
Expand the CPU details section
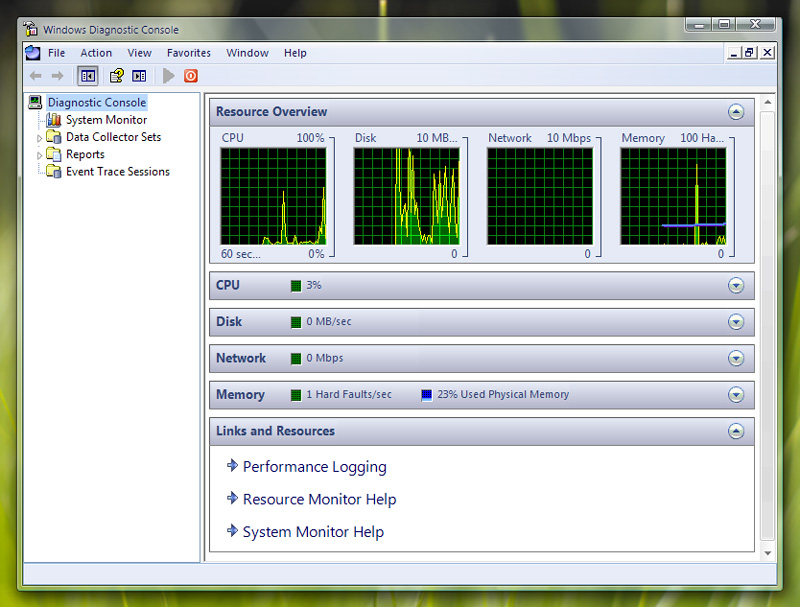(736, 285)
